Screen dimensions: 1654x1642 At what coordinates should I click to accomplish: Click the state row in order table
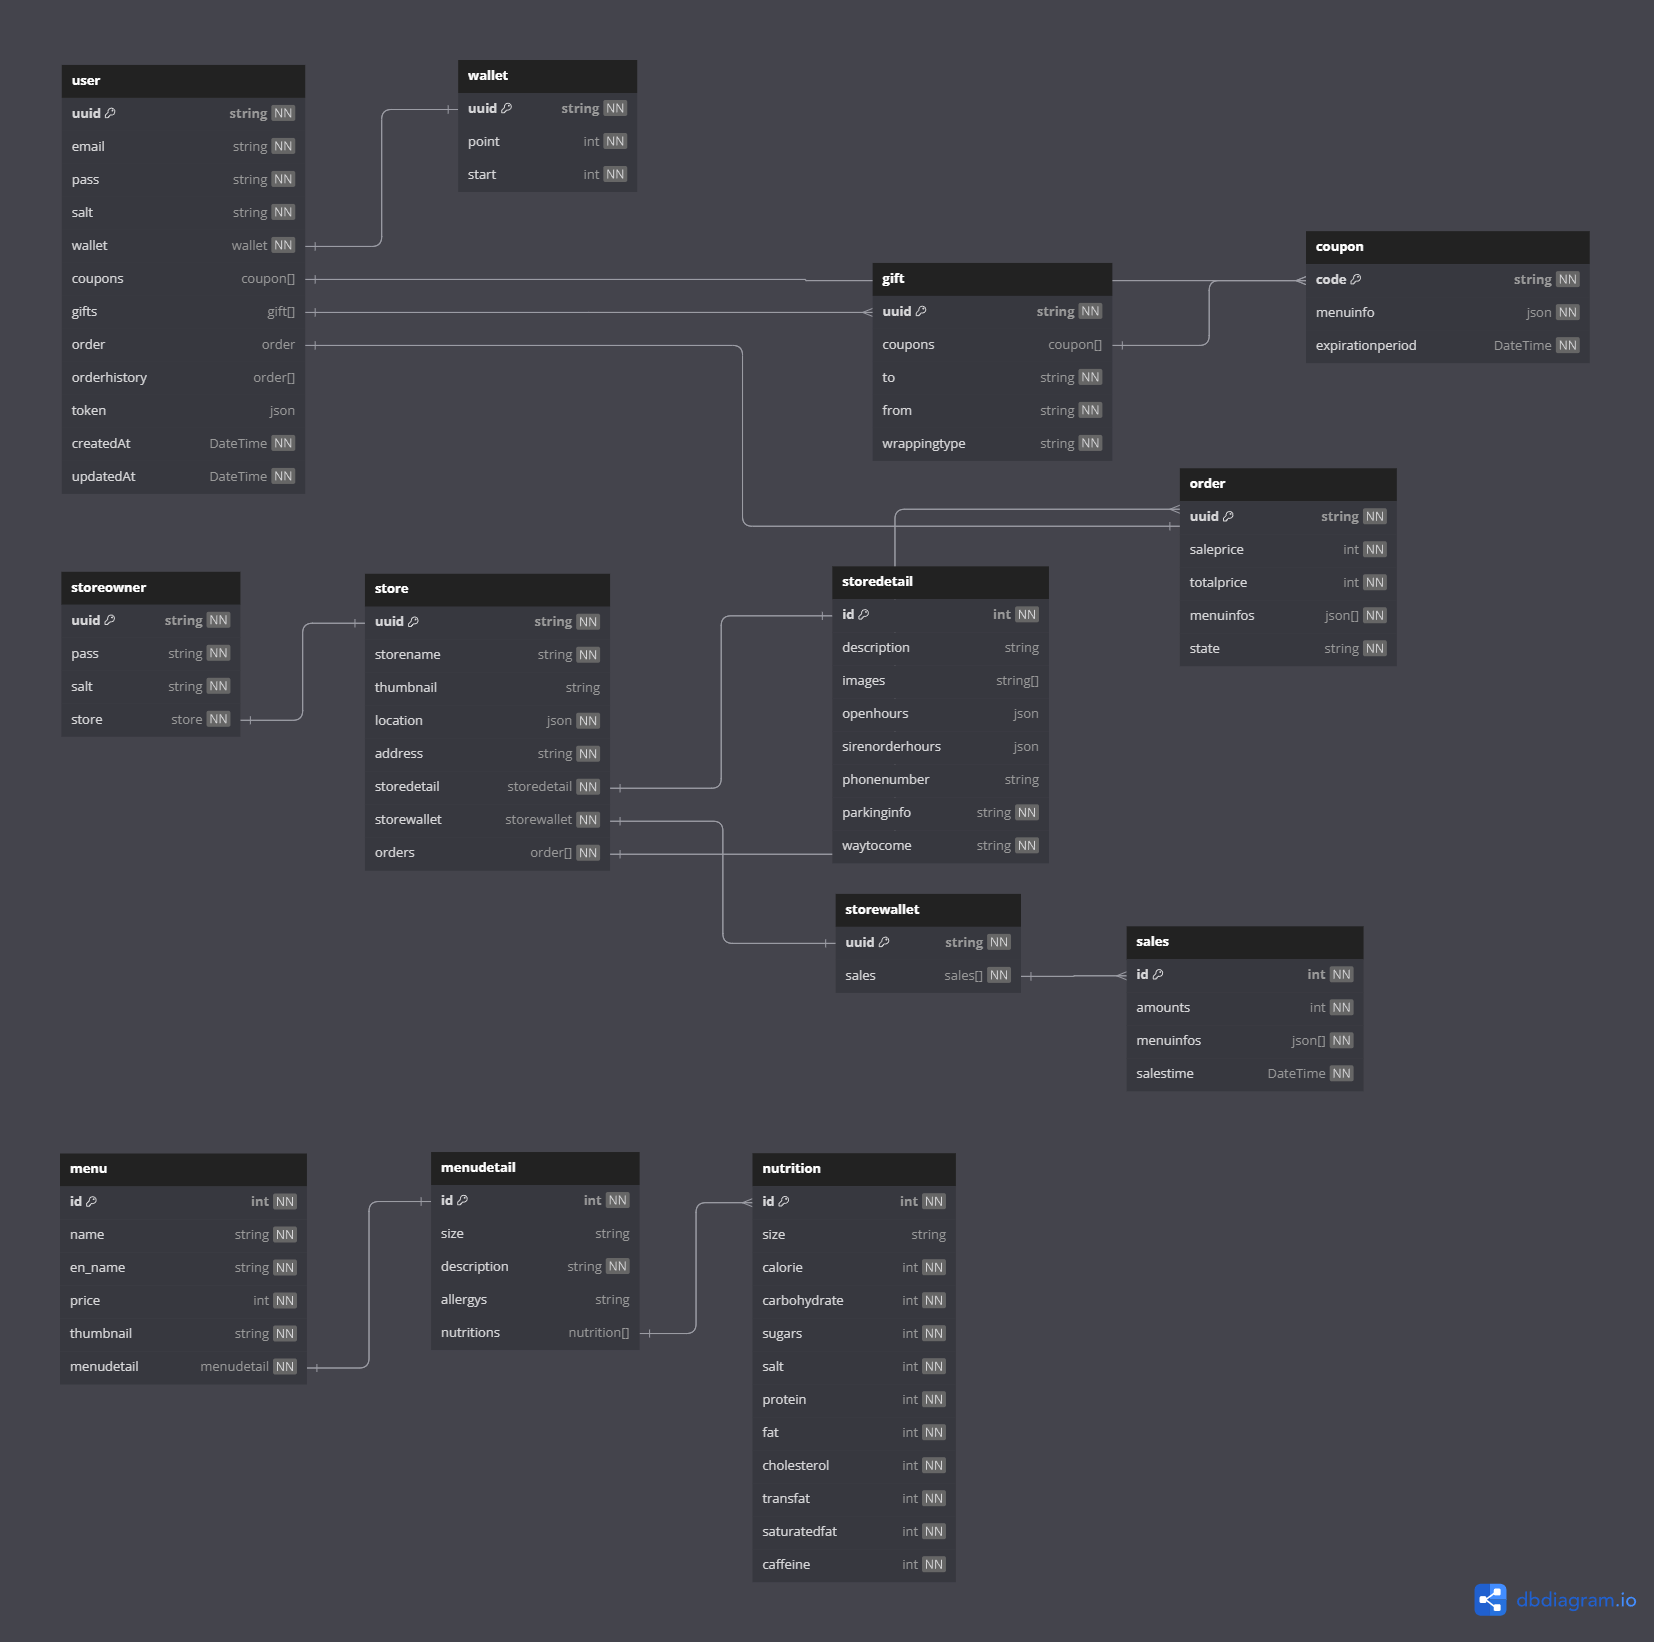click(x=1288, y=649)
